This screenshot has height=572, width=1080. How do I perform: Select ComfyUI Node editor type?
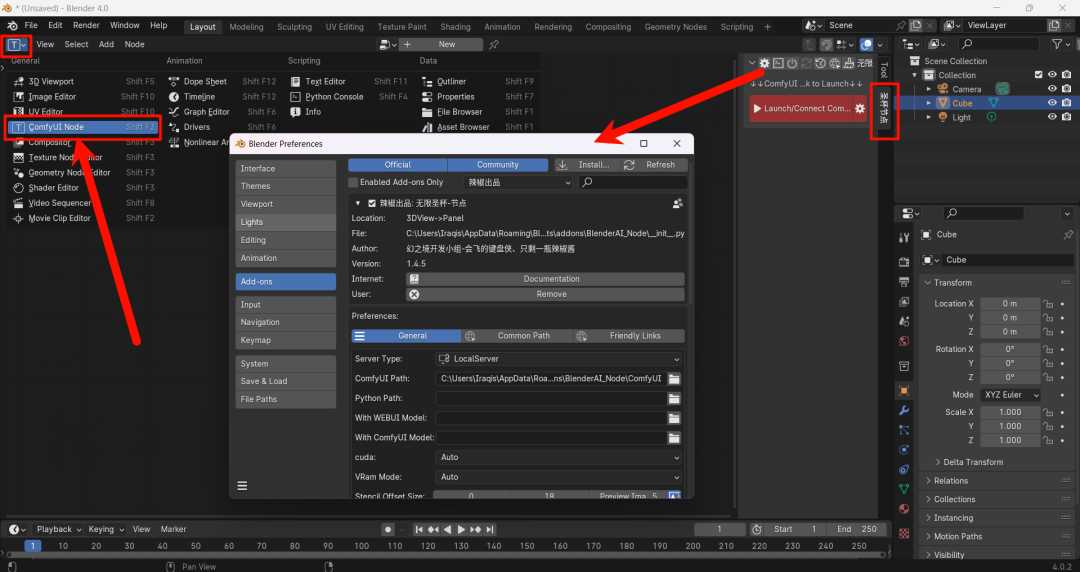pyautogui.click(x=83, y=127)
